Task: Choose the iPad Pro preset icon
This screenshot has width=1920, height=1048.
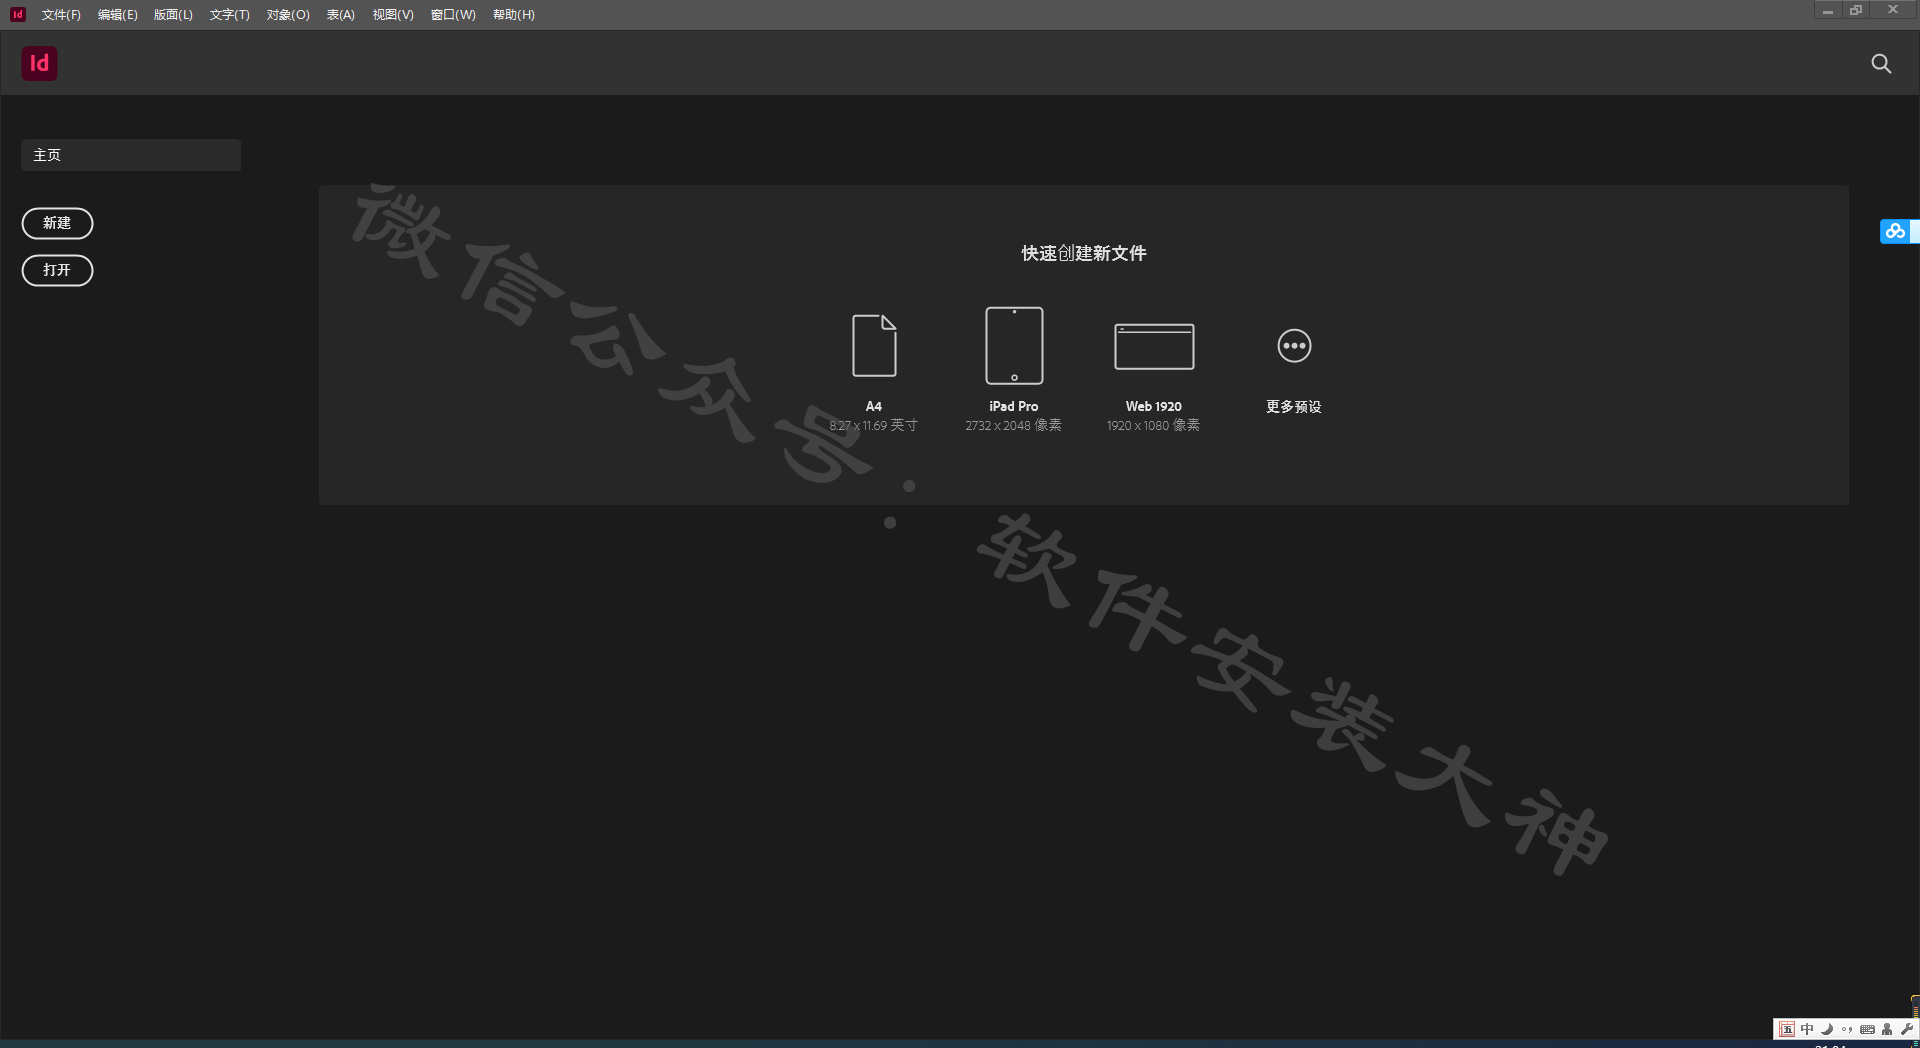Action: pyautogui.click(x=1014, y=346)
